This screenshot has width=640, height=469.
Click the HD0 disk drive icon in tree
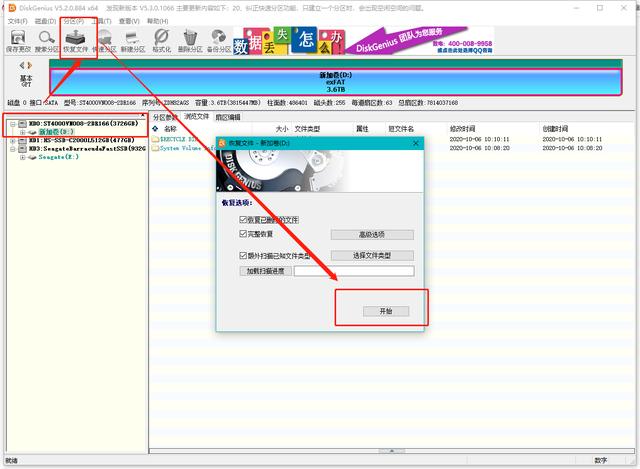point(22,123)
